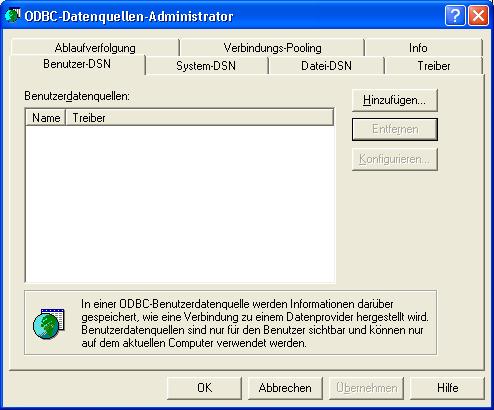Open the Verbindungs-Pooling tab

pyautogui.click(x=272, y=48)
